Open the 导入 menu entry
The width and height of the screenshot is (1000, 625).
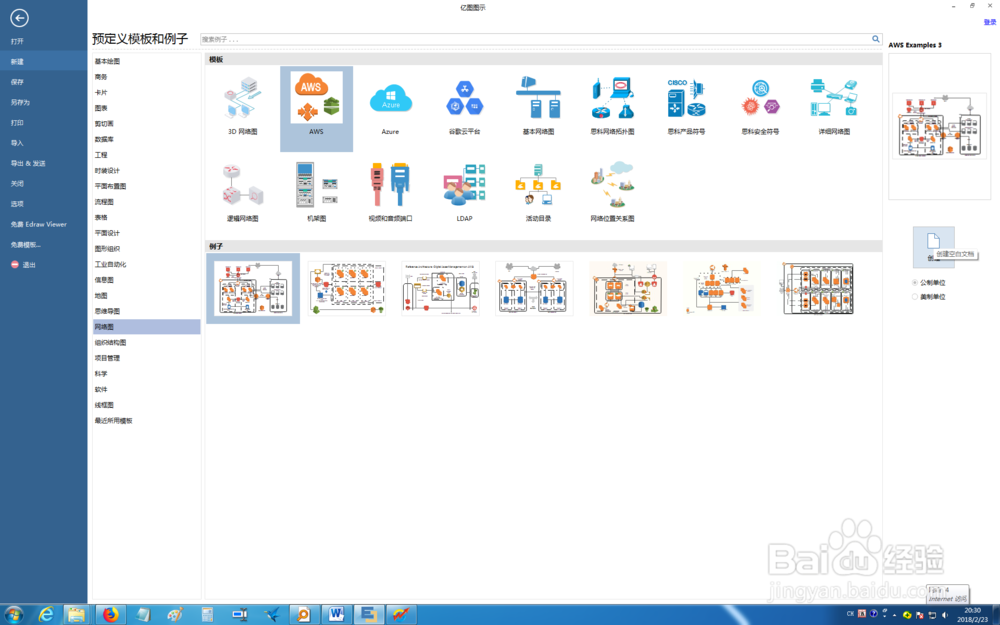pos(17,143)
